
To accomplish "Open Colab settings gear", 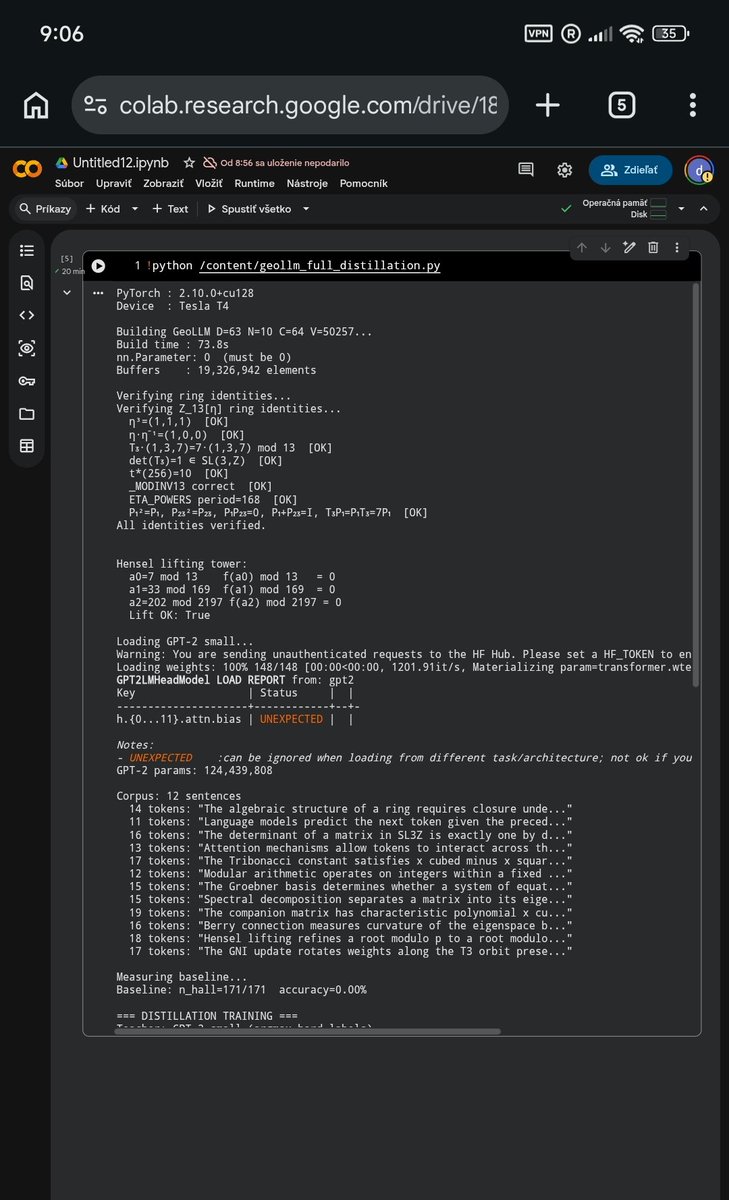I will click(564, 170).
